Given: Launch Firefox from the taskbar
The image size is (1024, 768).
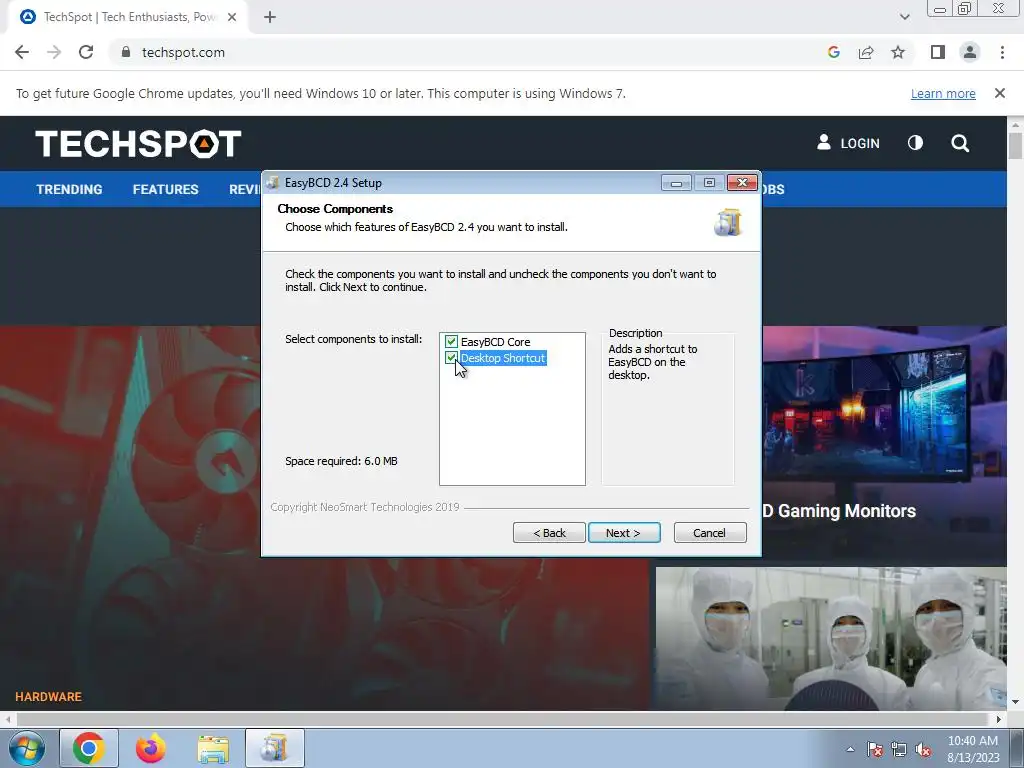Looking at the screenshot, I should click(150, 748).
